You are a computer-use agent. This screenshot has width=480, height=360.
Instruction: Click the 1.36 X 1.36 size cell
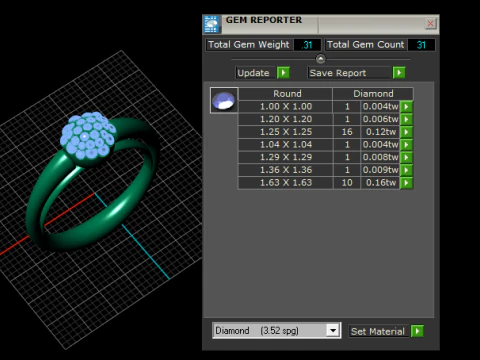[286, 170]
